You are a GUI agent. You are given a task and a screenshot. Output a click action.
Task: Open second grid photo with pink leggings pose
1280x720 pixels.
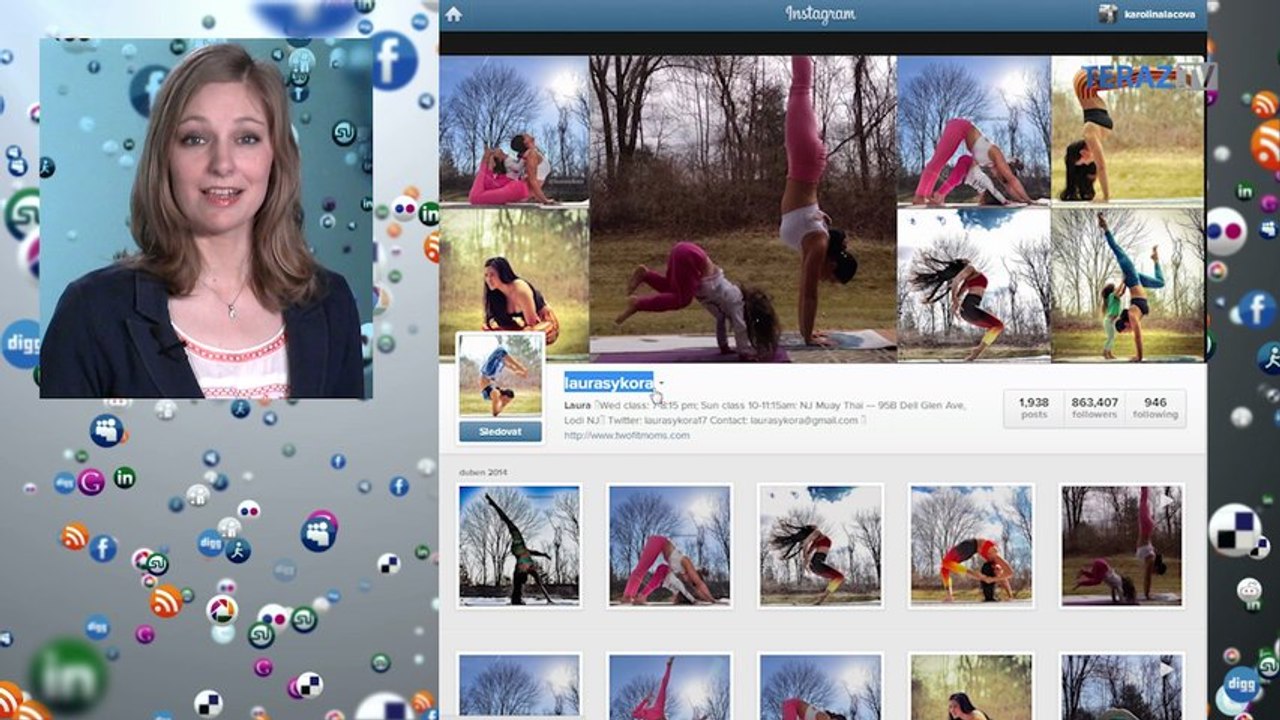(670, 546)
